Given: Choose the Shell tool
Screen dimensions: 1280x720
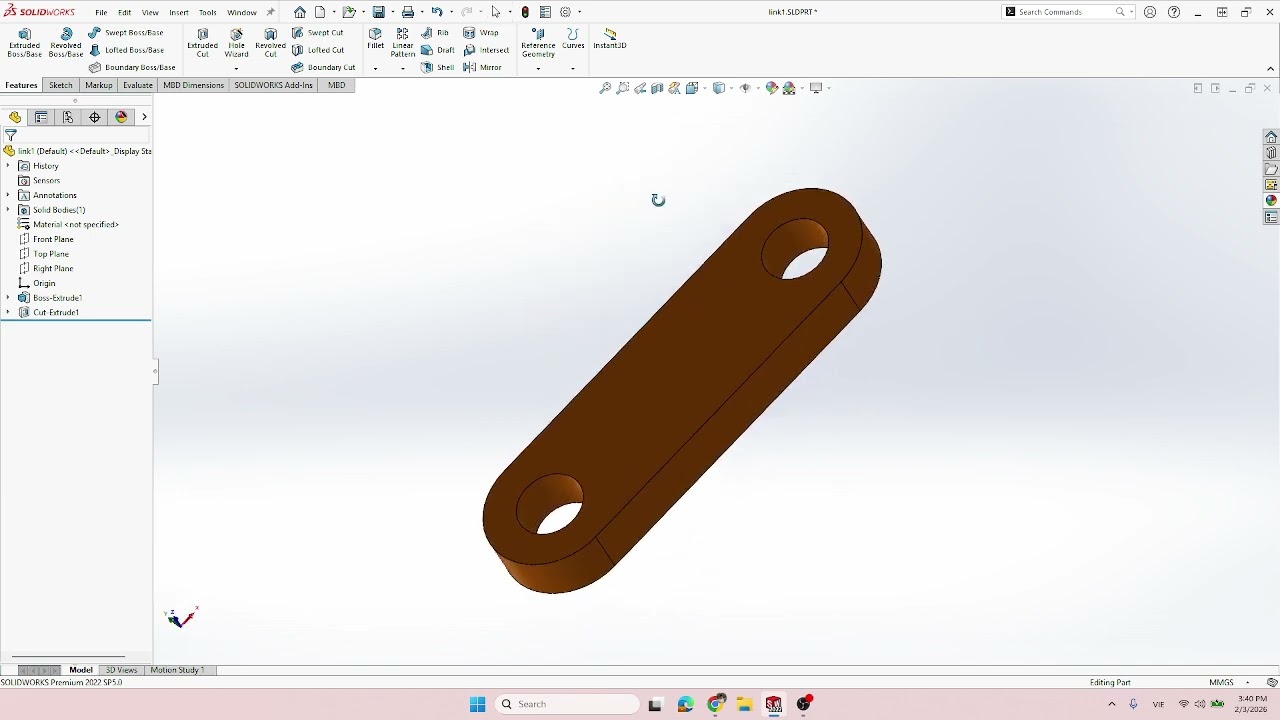Looking at the screenshot, I should click(x=438, y=67).
